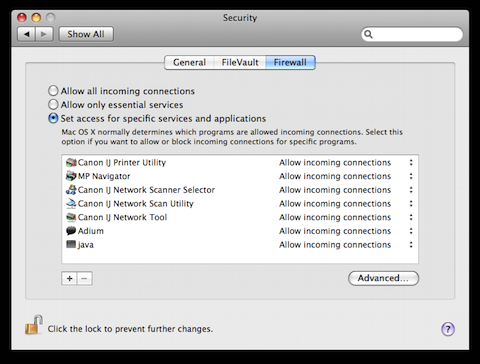
Task: Click the search field in toolbar
Action: coord(412,34)
